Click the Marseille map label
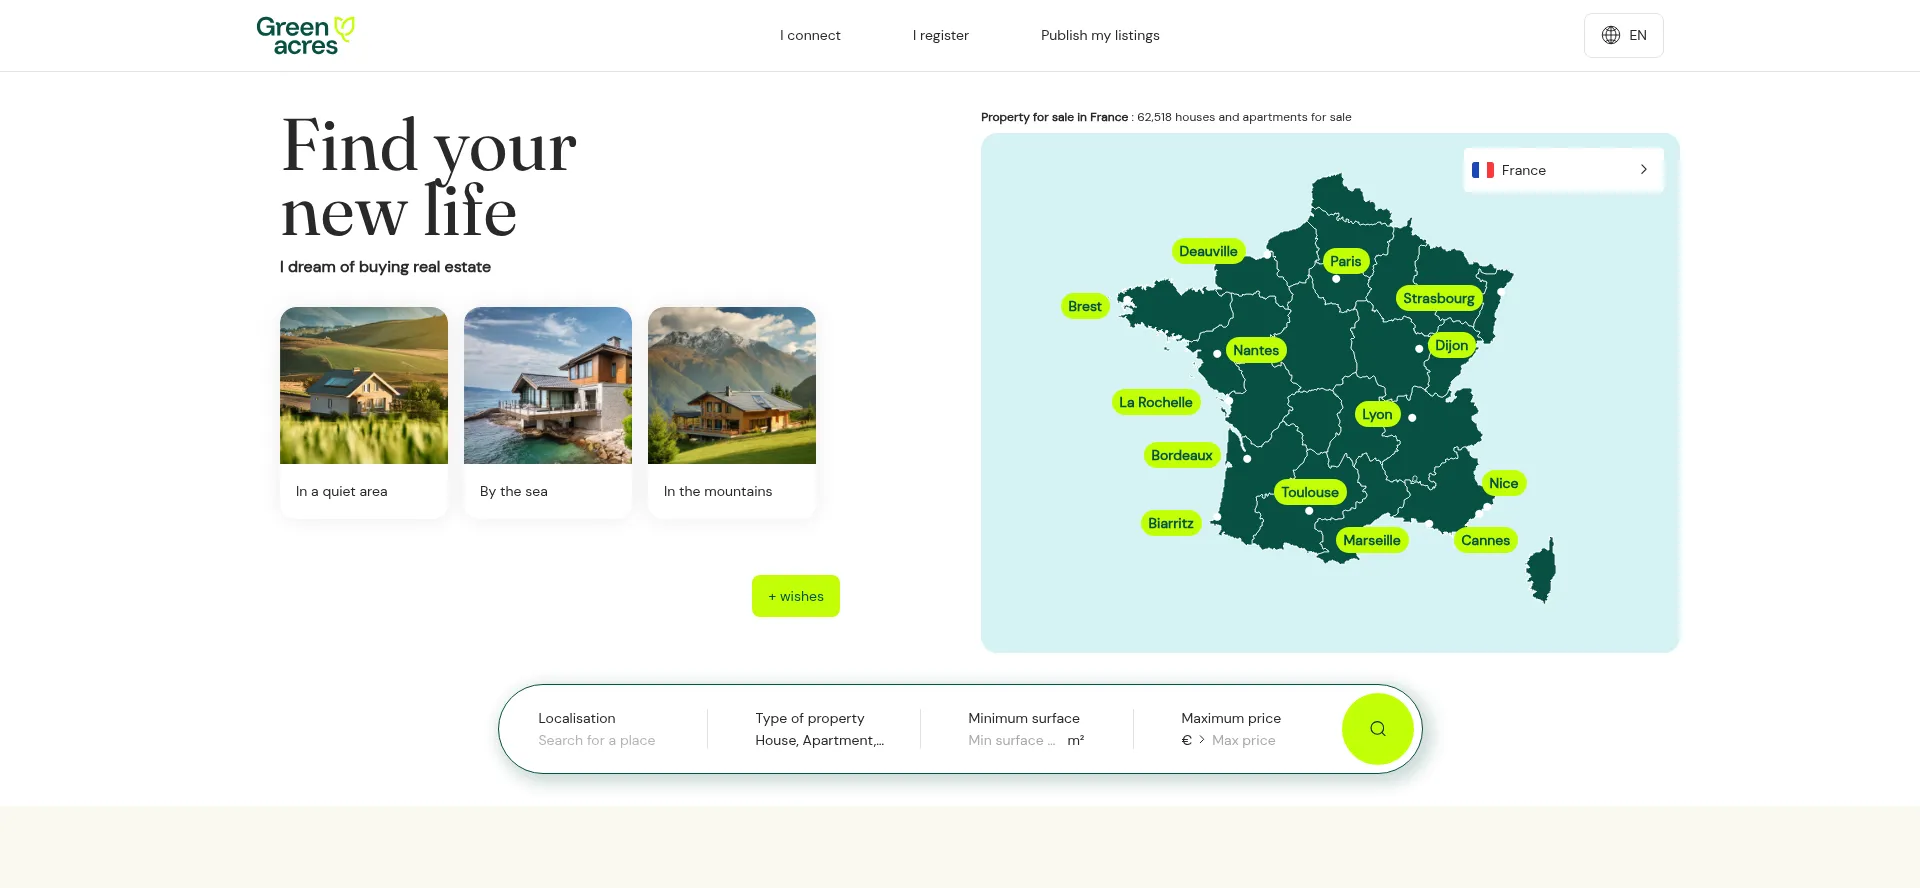 point(1371,540)
